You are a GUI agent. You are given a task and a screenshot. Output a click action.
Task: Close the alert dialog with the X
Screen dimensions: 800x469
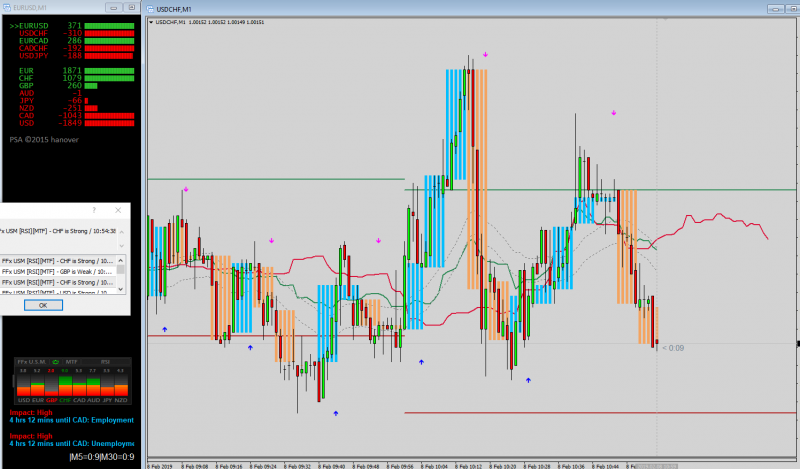point(118,210)
